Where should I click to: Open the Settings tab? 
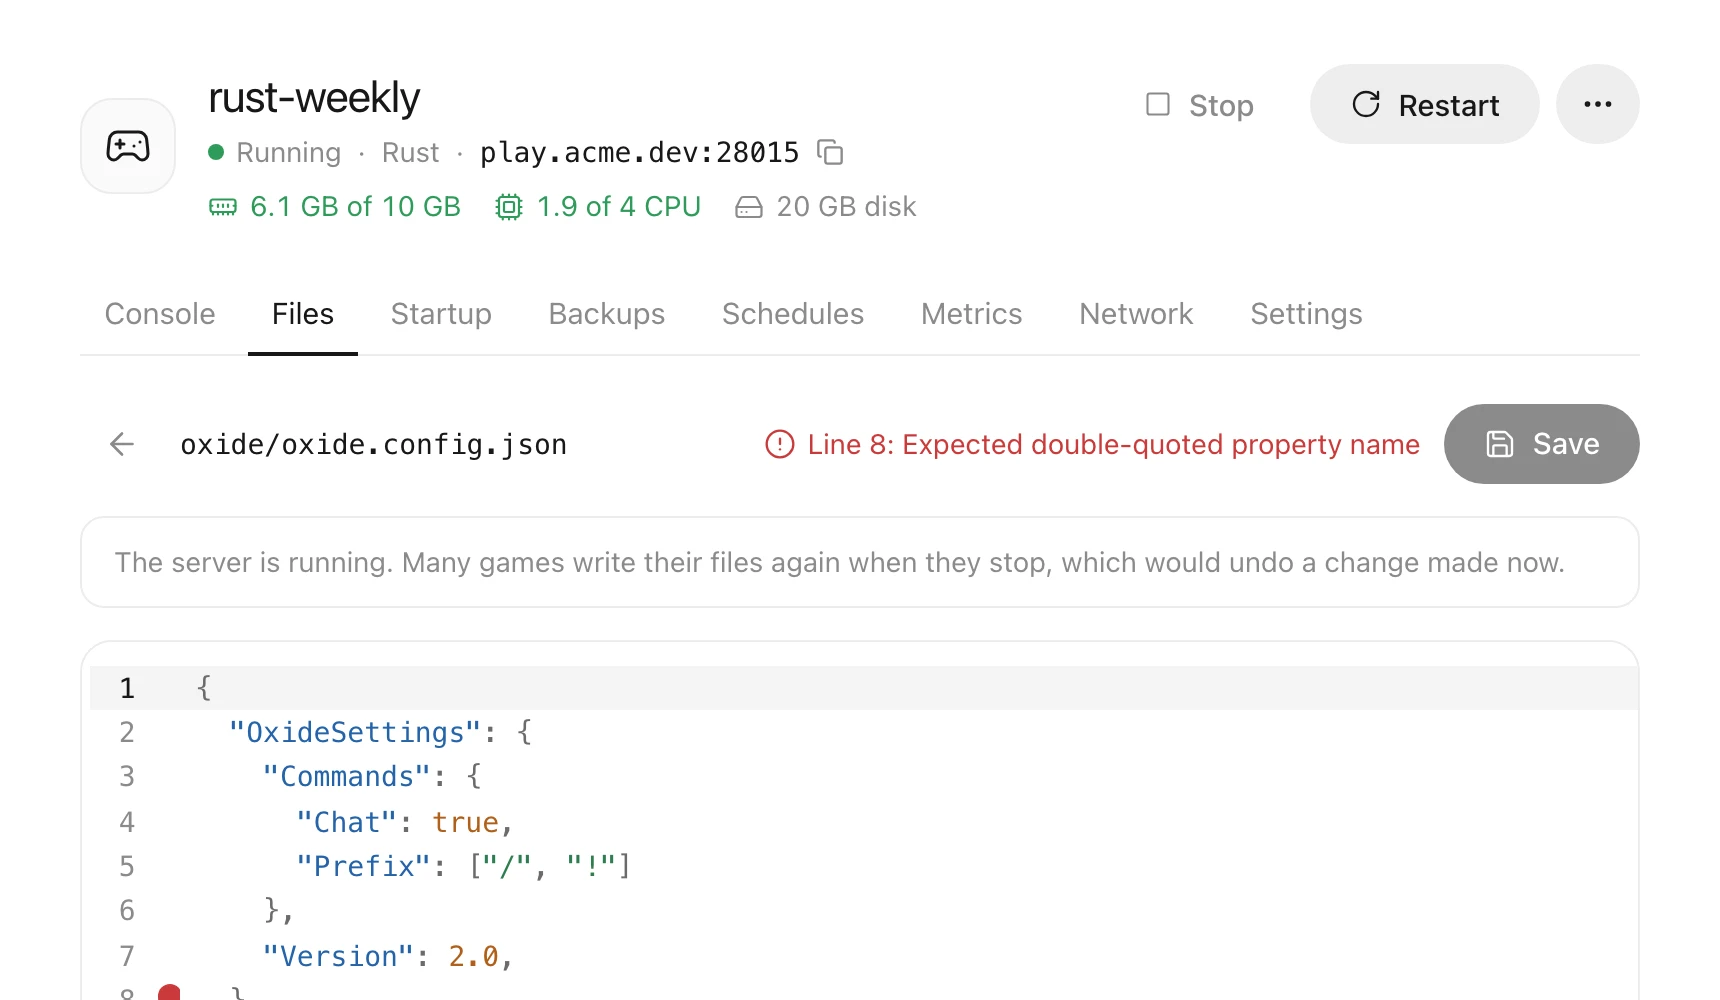pos(1306,314)
